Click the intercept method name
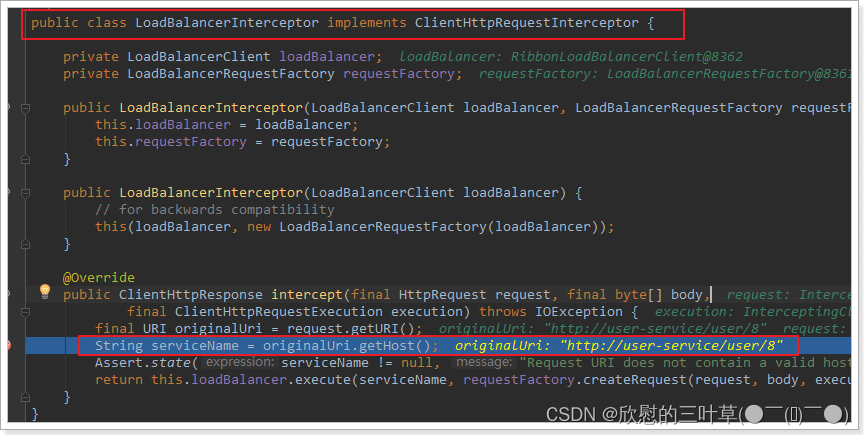The image size is (864, 435). [307, 295]
